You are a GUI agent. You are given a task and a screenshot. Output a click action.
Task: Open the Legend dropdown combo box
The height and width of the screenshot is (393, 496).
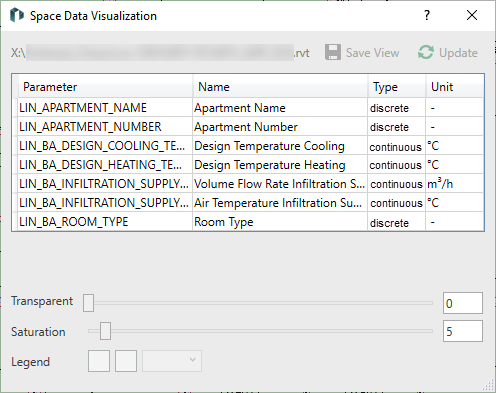172,361
